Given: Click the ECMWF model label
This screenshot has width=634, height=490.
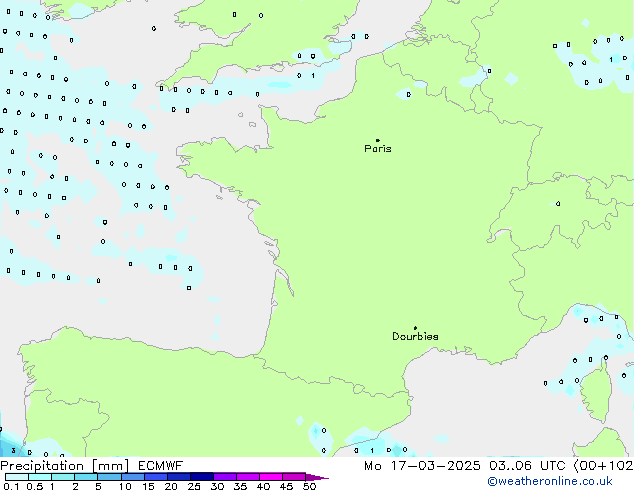Looking at the screenshot, I should pyautogui.click(x=161, y=466).
